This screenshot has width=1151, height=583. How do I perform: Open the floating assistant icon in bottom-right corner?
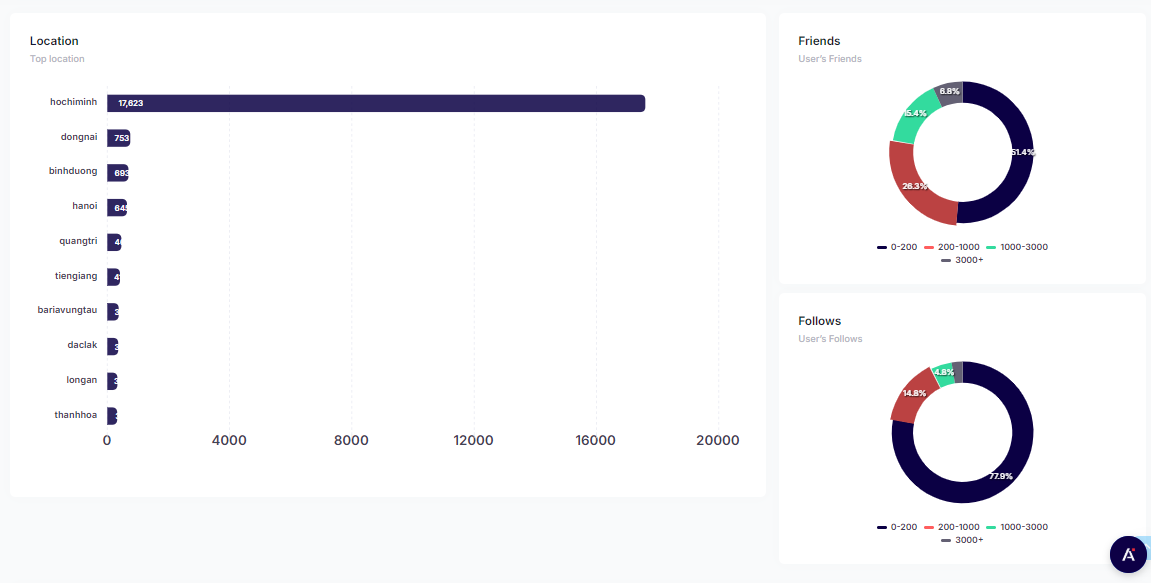point(1128,554)
